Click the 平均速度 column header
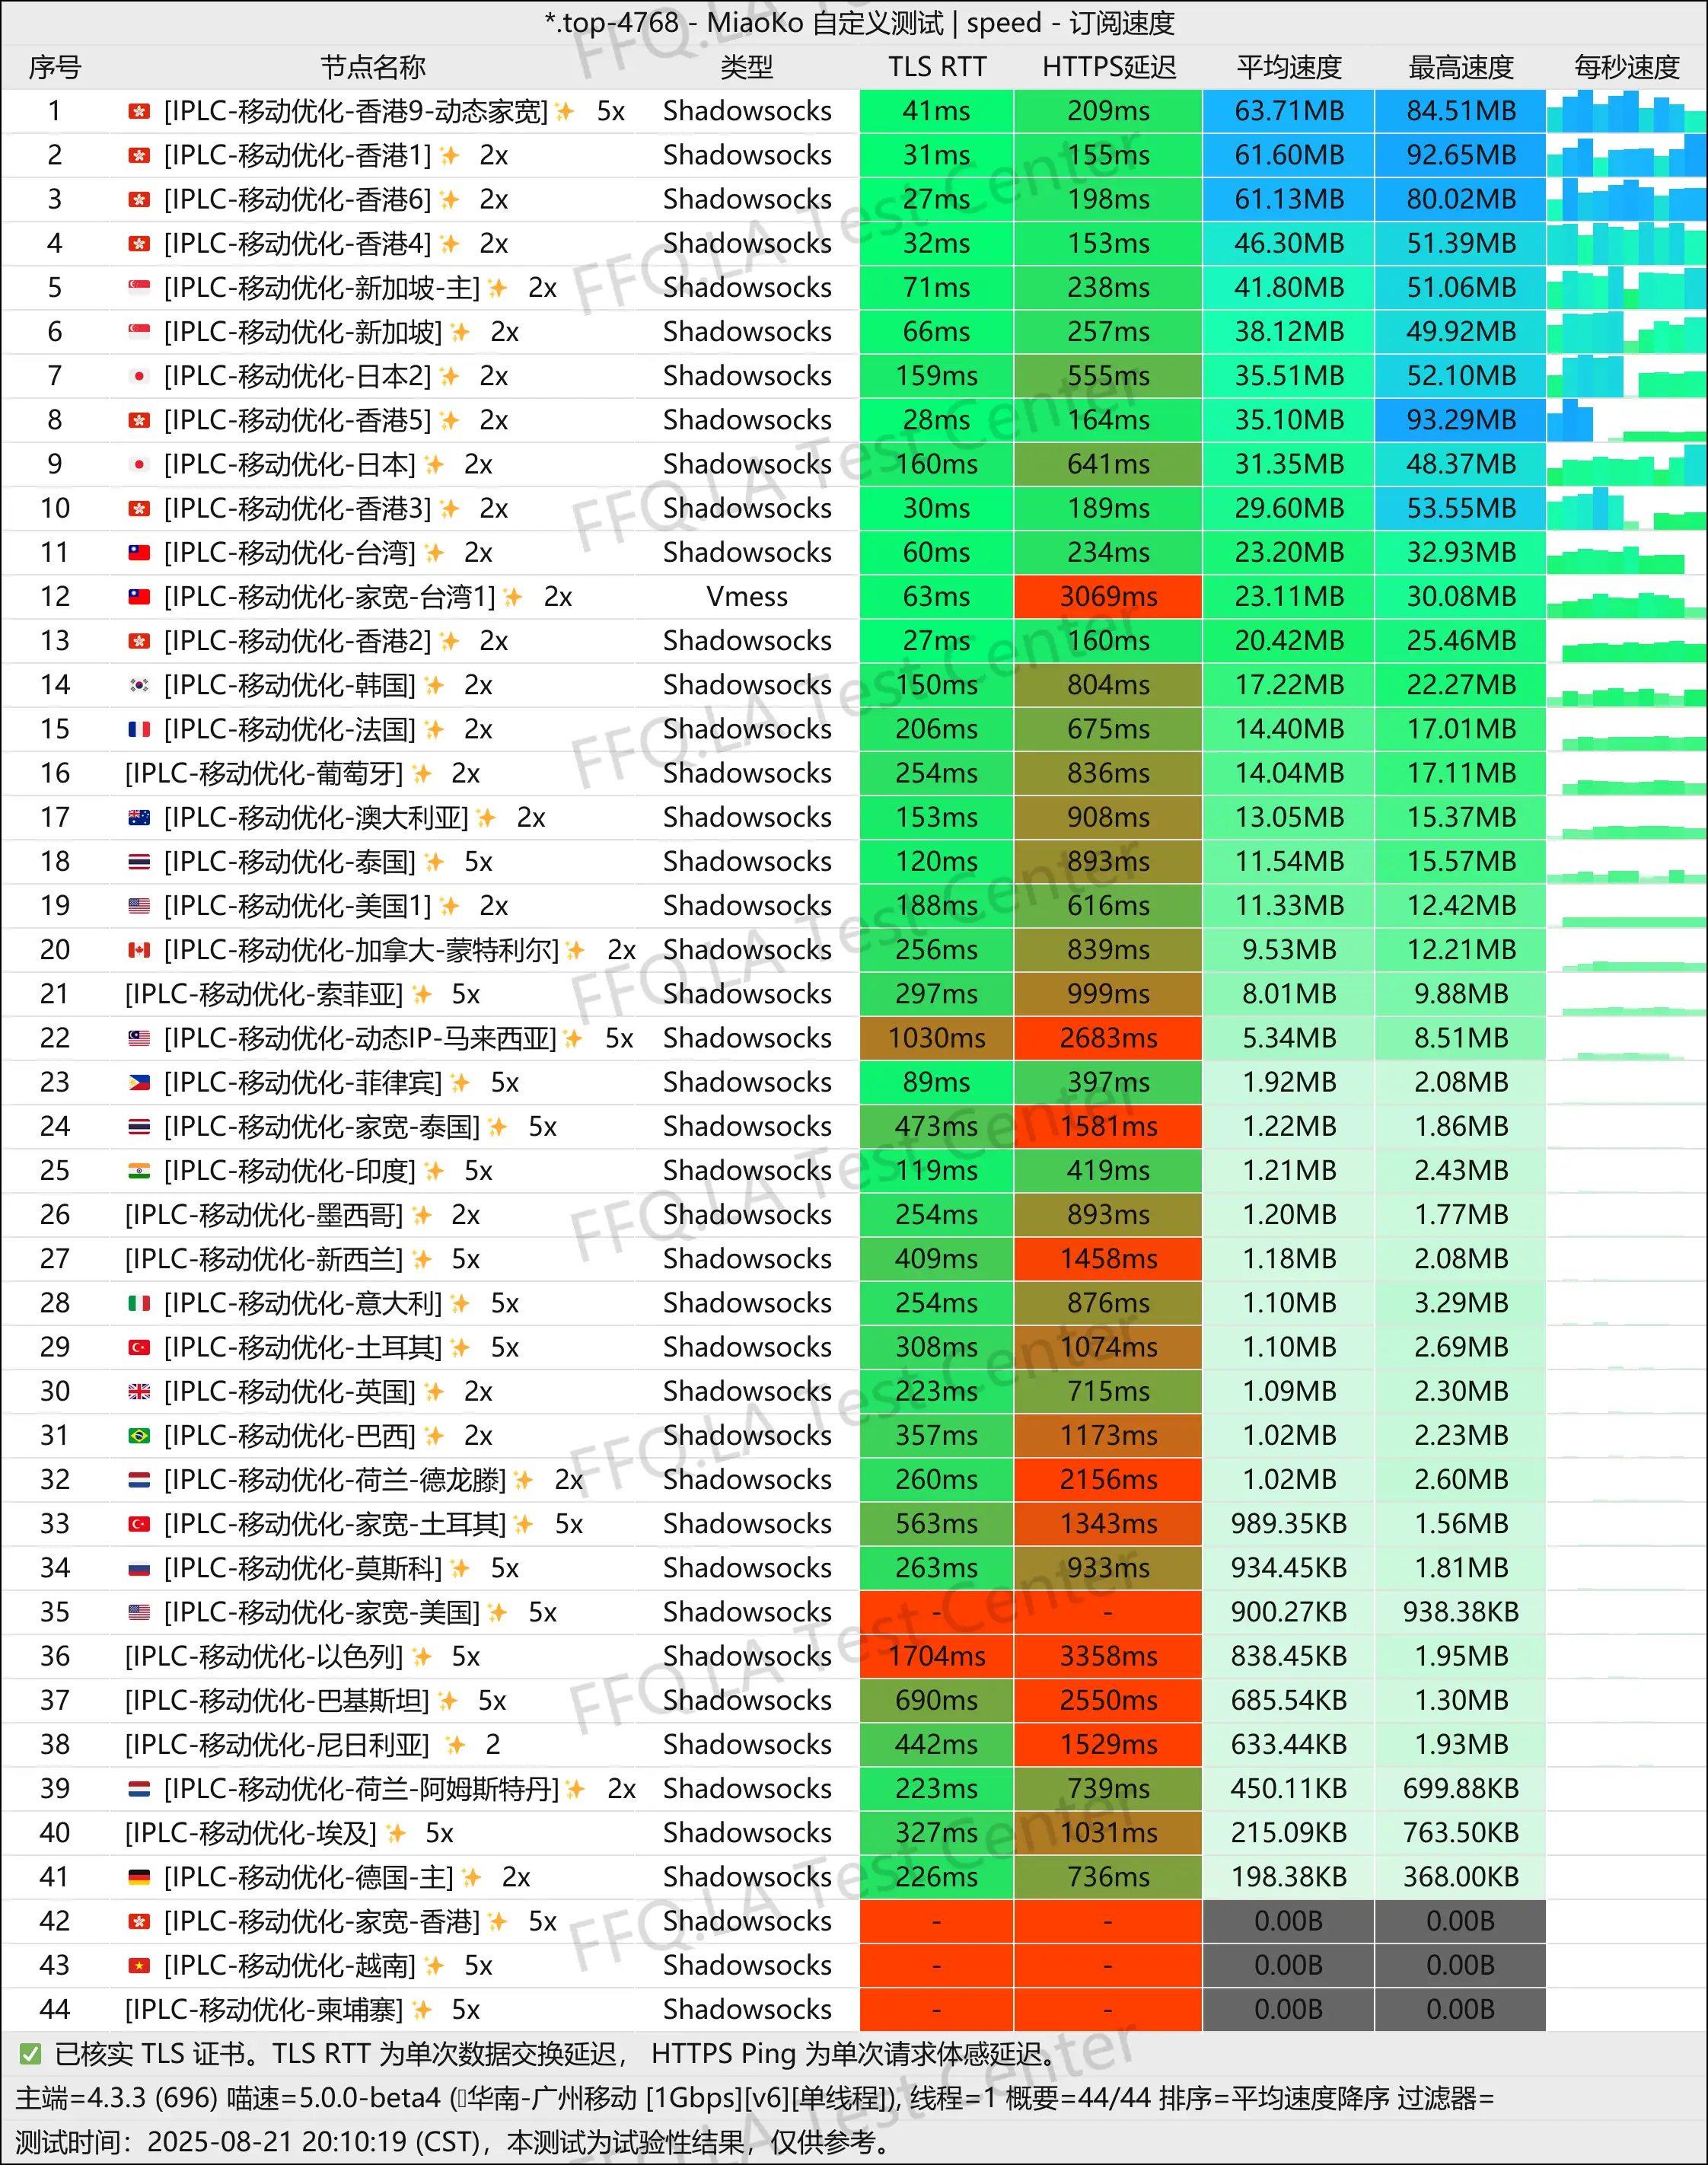The image size is (1708, 2165). [x=1289, y=67]
